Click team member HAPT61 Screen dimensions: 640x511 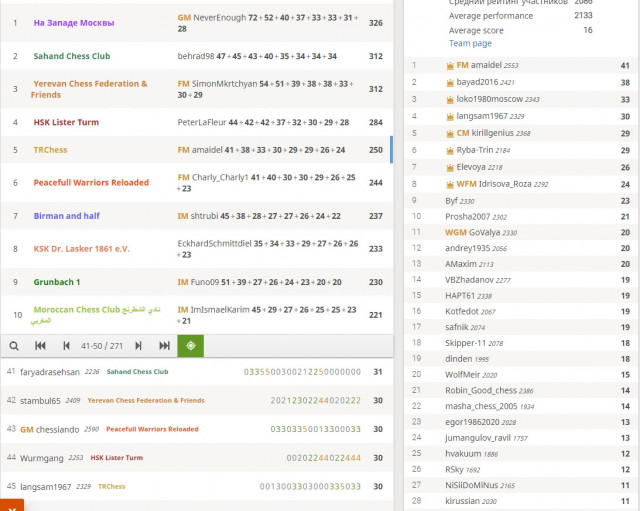(460, 295)
